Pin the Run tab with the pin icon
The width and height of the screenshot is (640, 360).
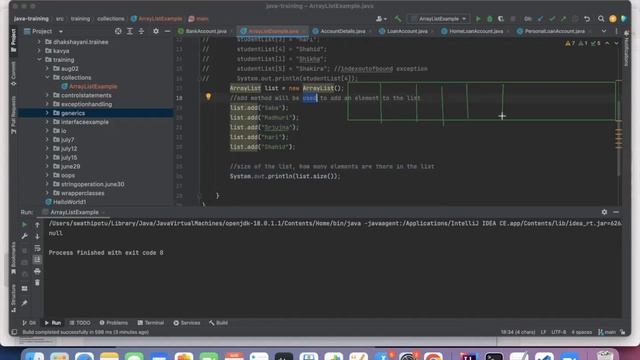[x=24, y=303]
